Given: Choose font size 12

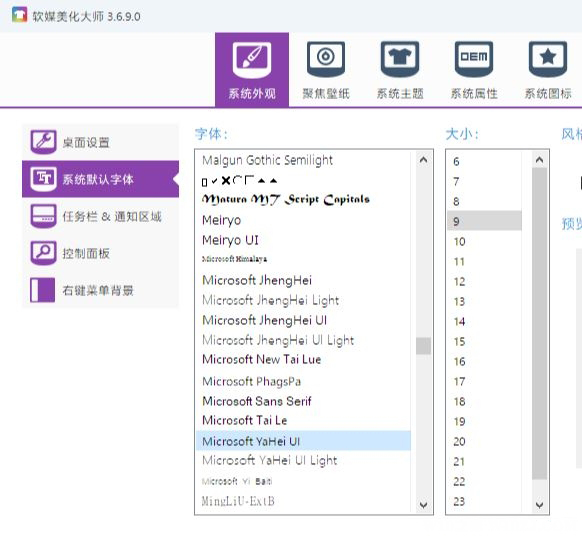Looking at the screenshot, I should click(x=484, y=281).
